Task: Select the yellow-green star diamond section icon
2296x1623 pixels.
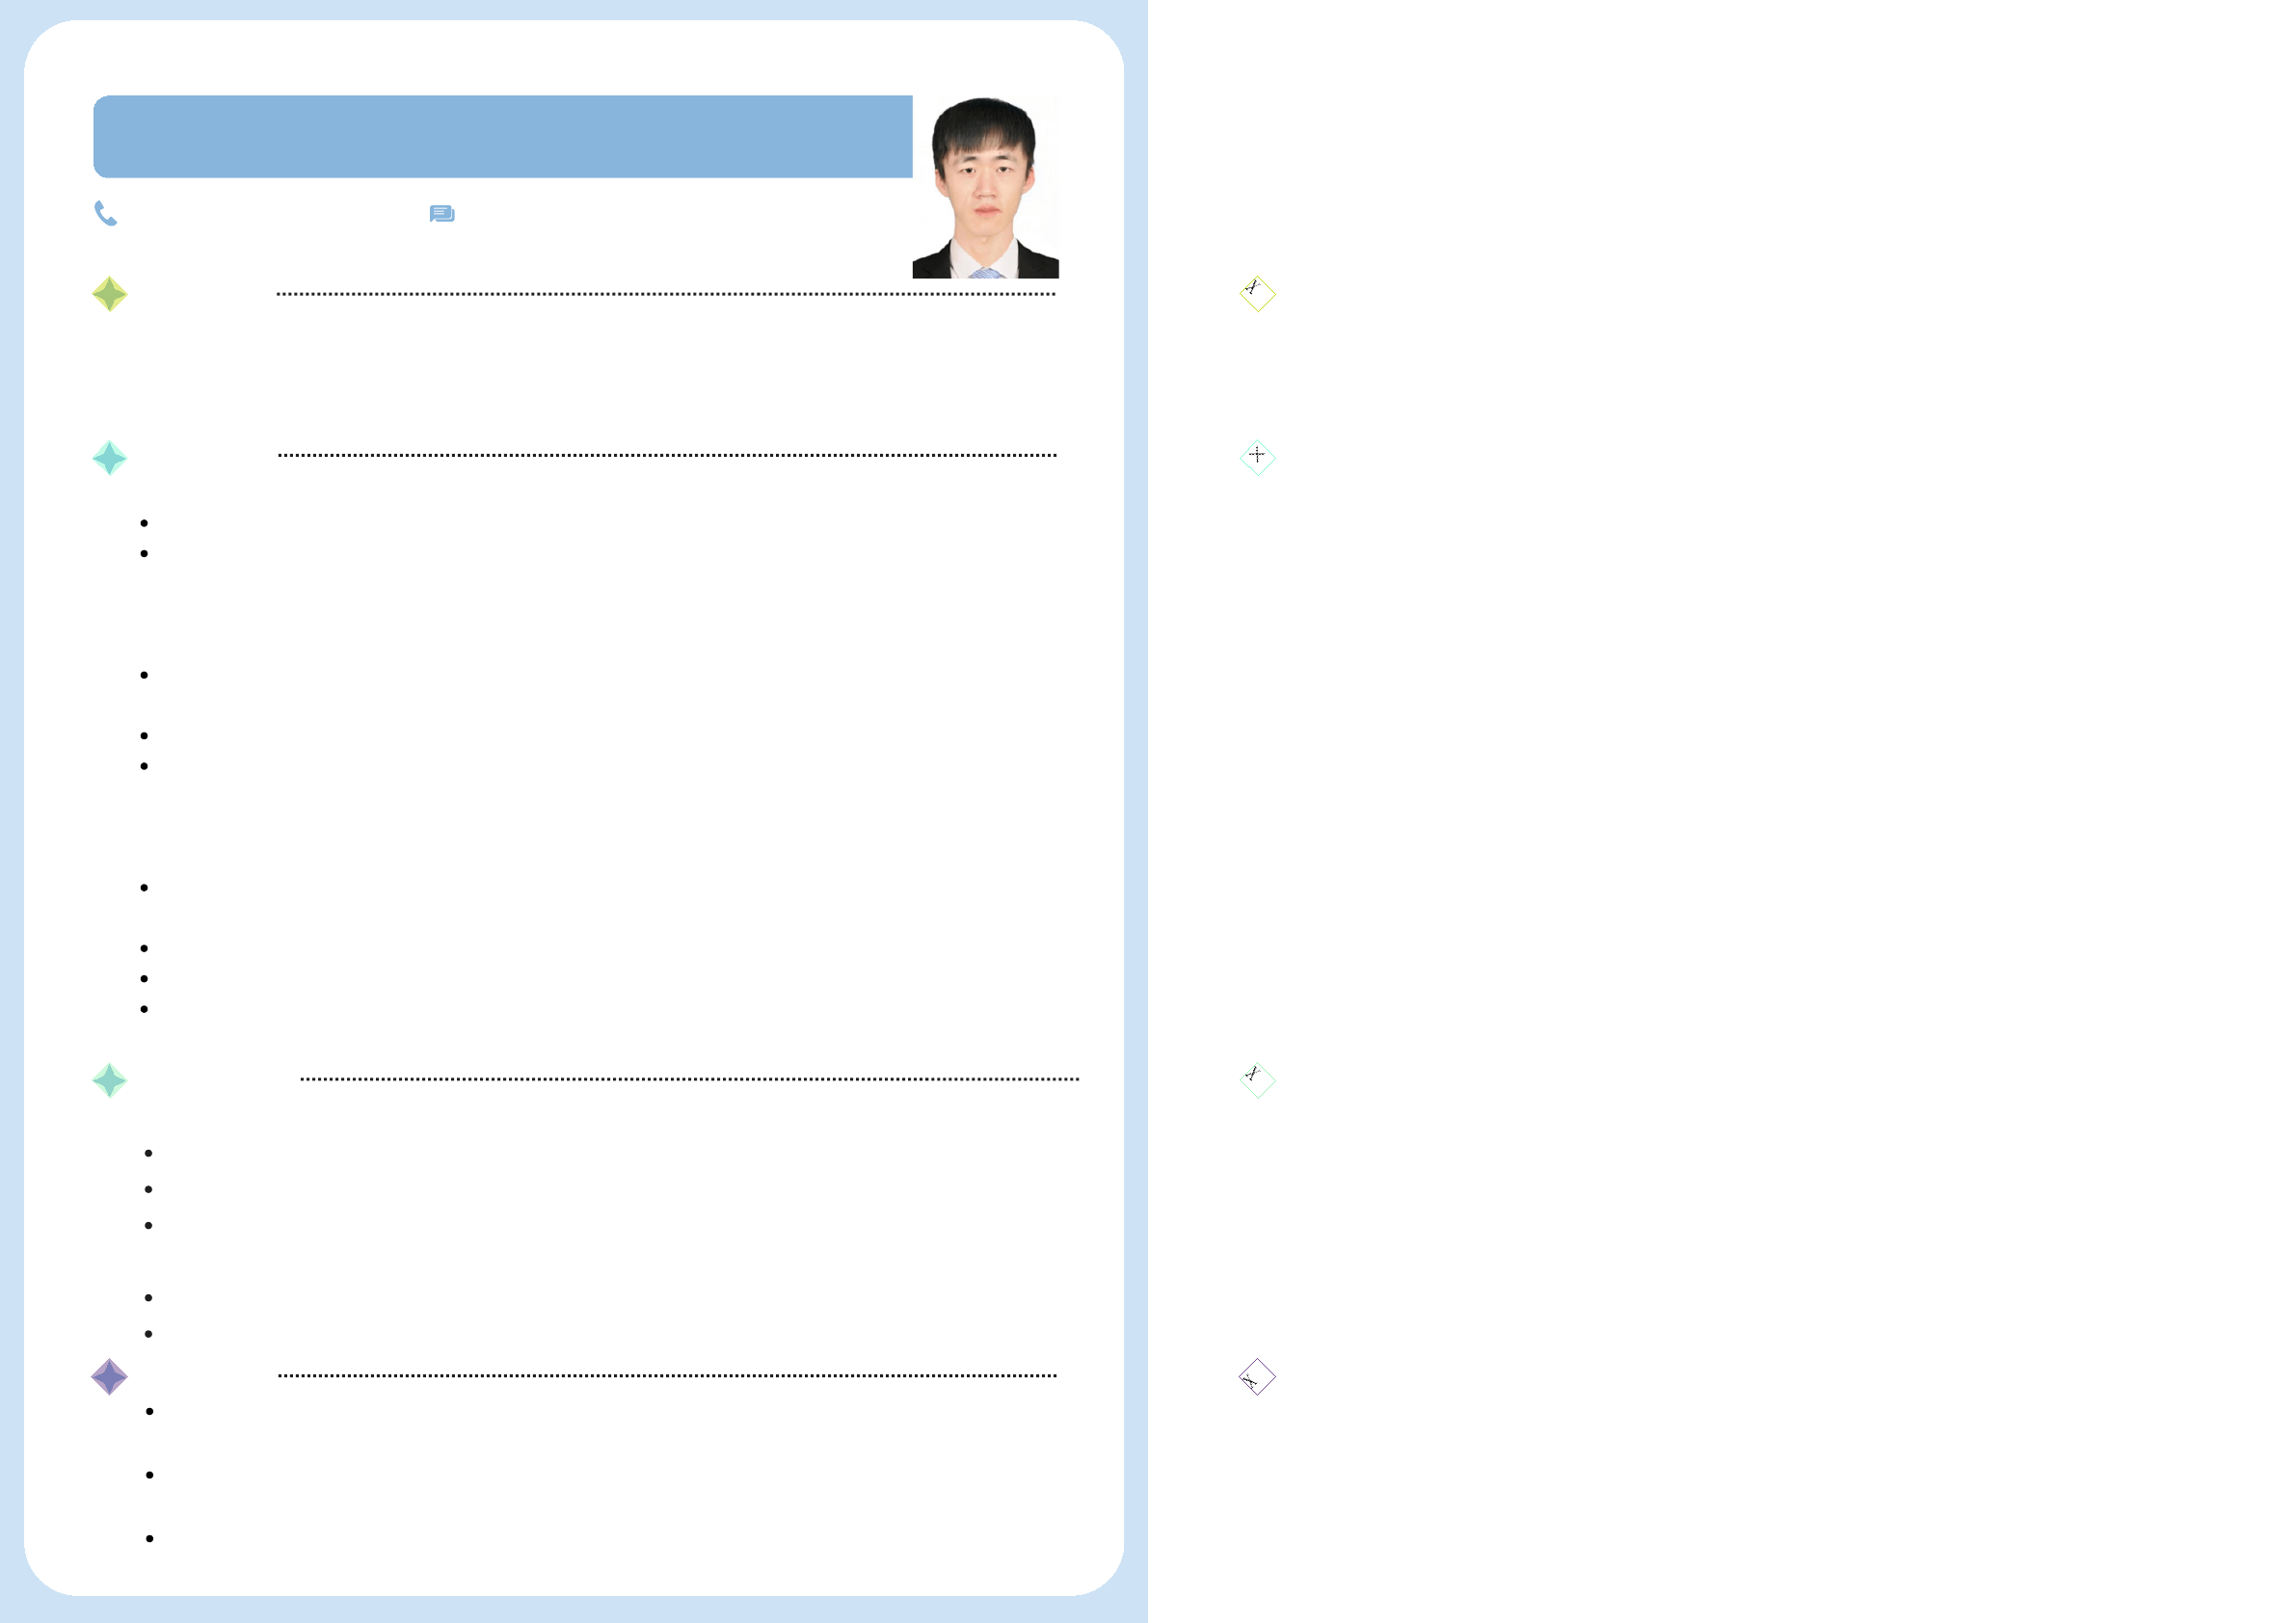Action: [109, 294]
